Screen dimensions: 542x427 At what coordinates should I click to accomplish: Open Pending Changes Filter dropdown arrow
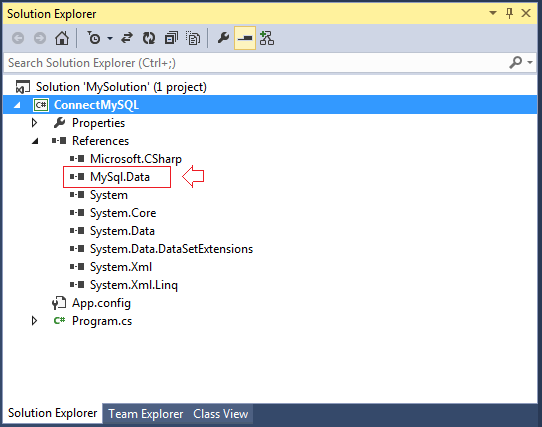[x=110, y=38]
